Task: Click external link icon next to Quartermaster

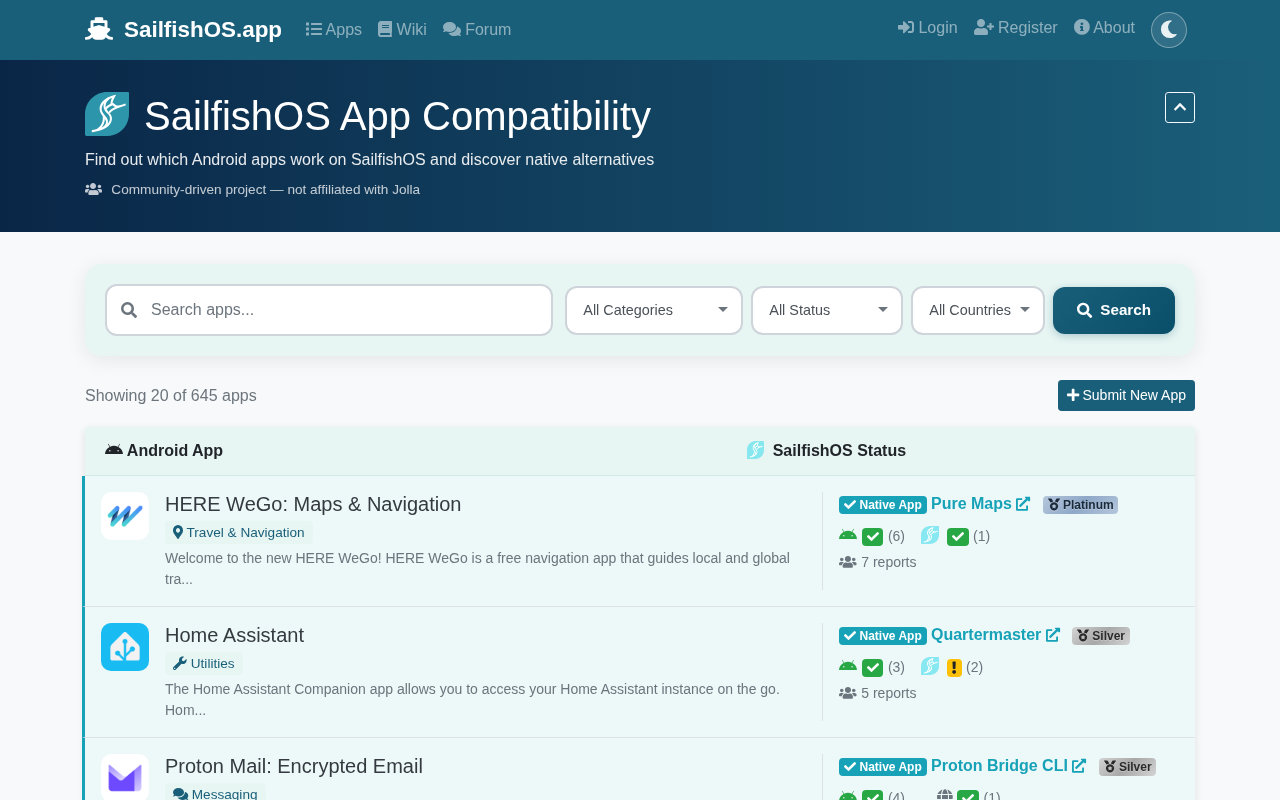Action: [1053, 635]
